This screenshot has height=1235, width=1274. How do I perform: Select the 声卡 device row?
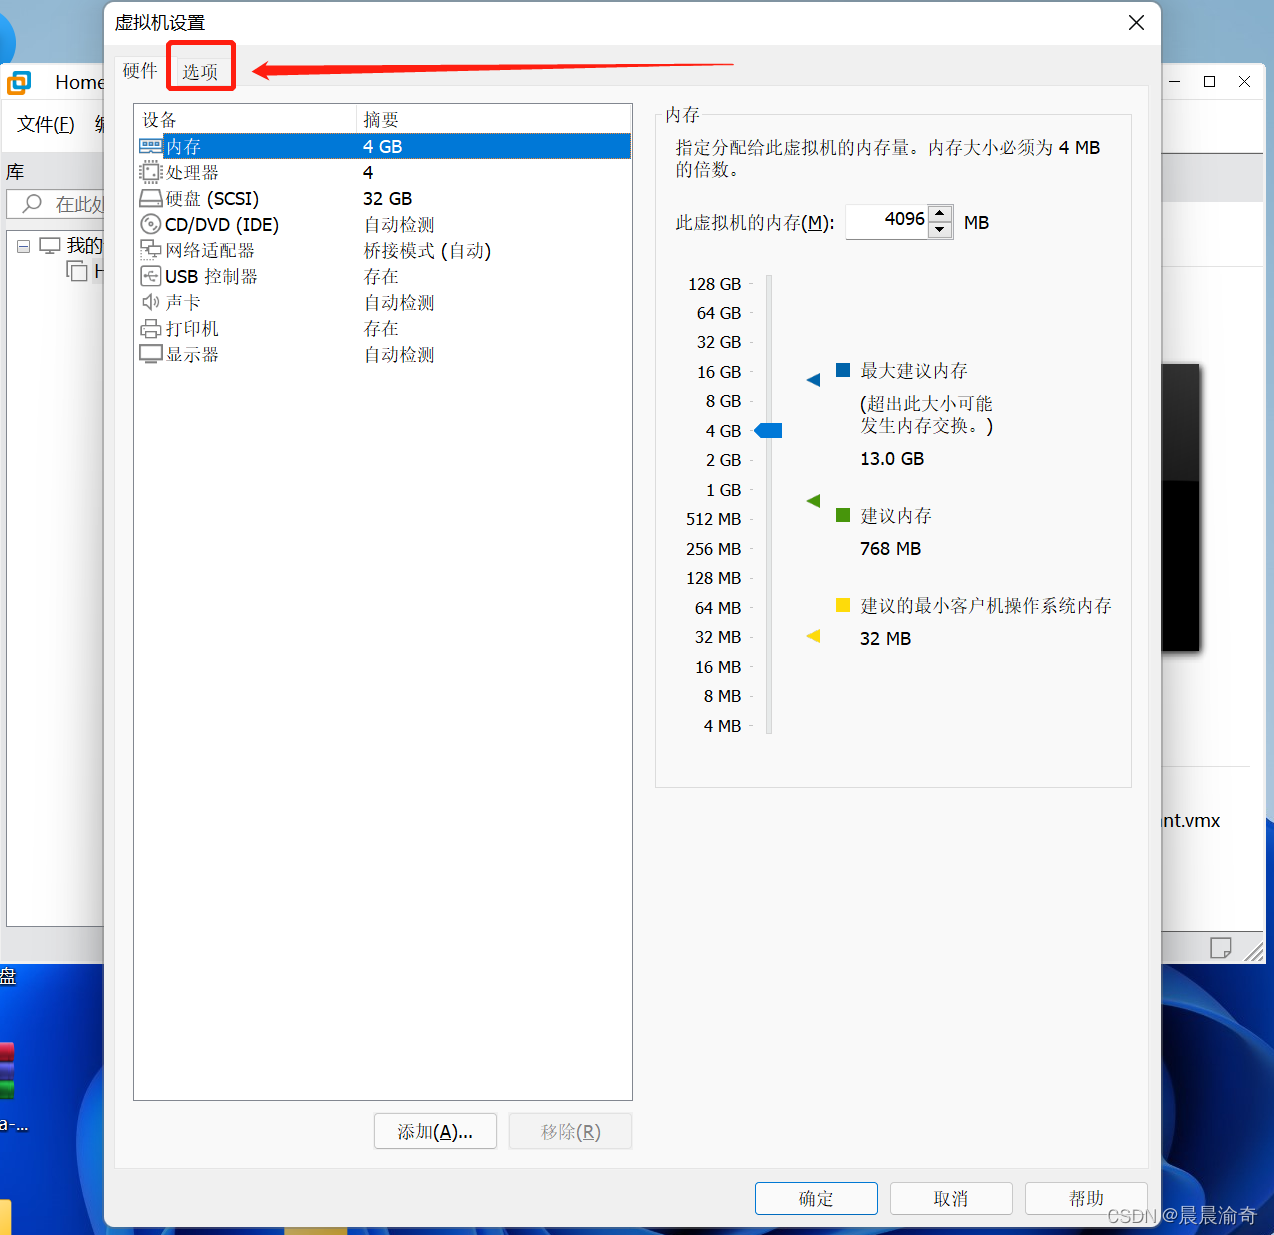pos(383,302)
